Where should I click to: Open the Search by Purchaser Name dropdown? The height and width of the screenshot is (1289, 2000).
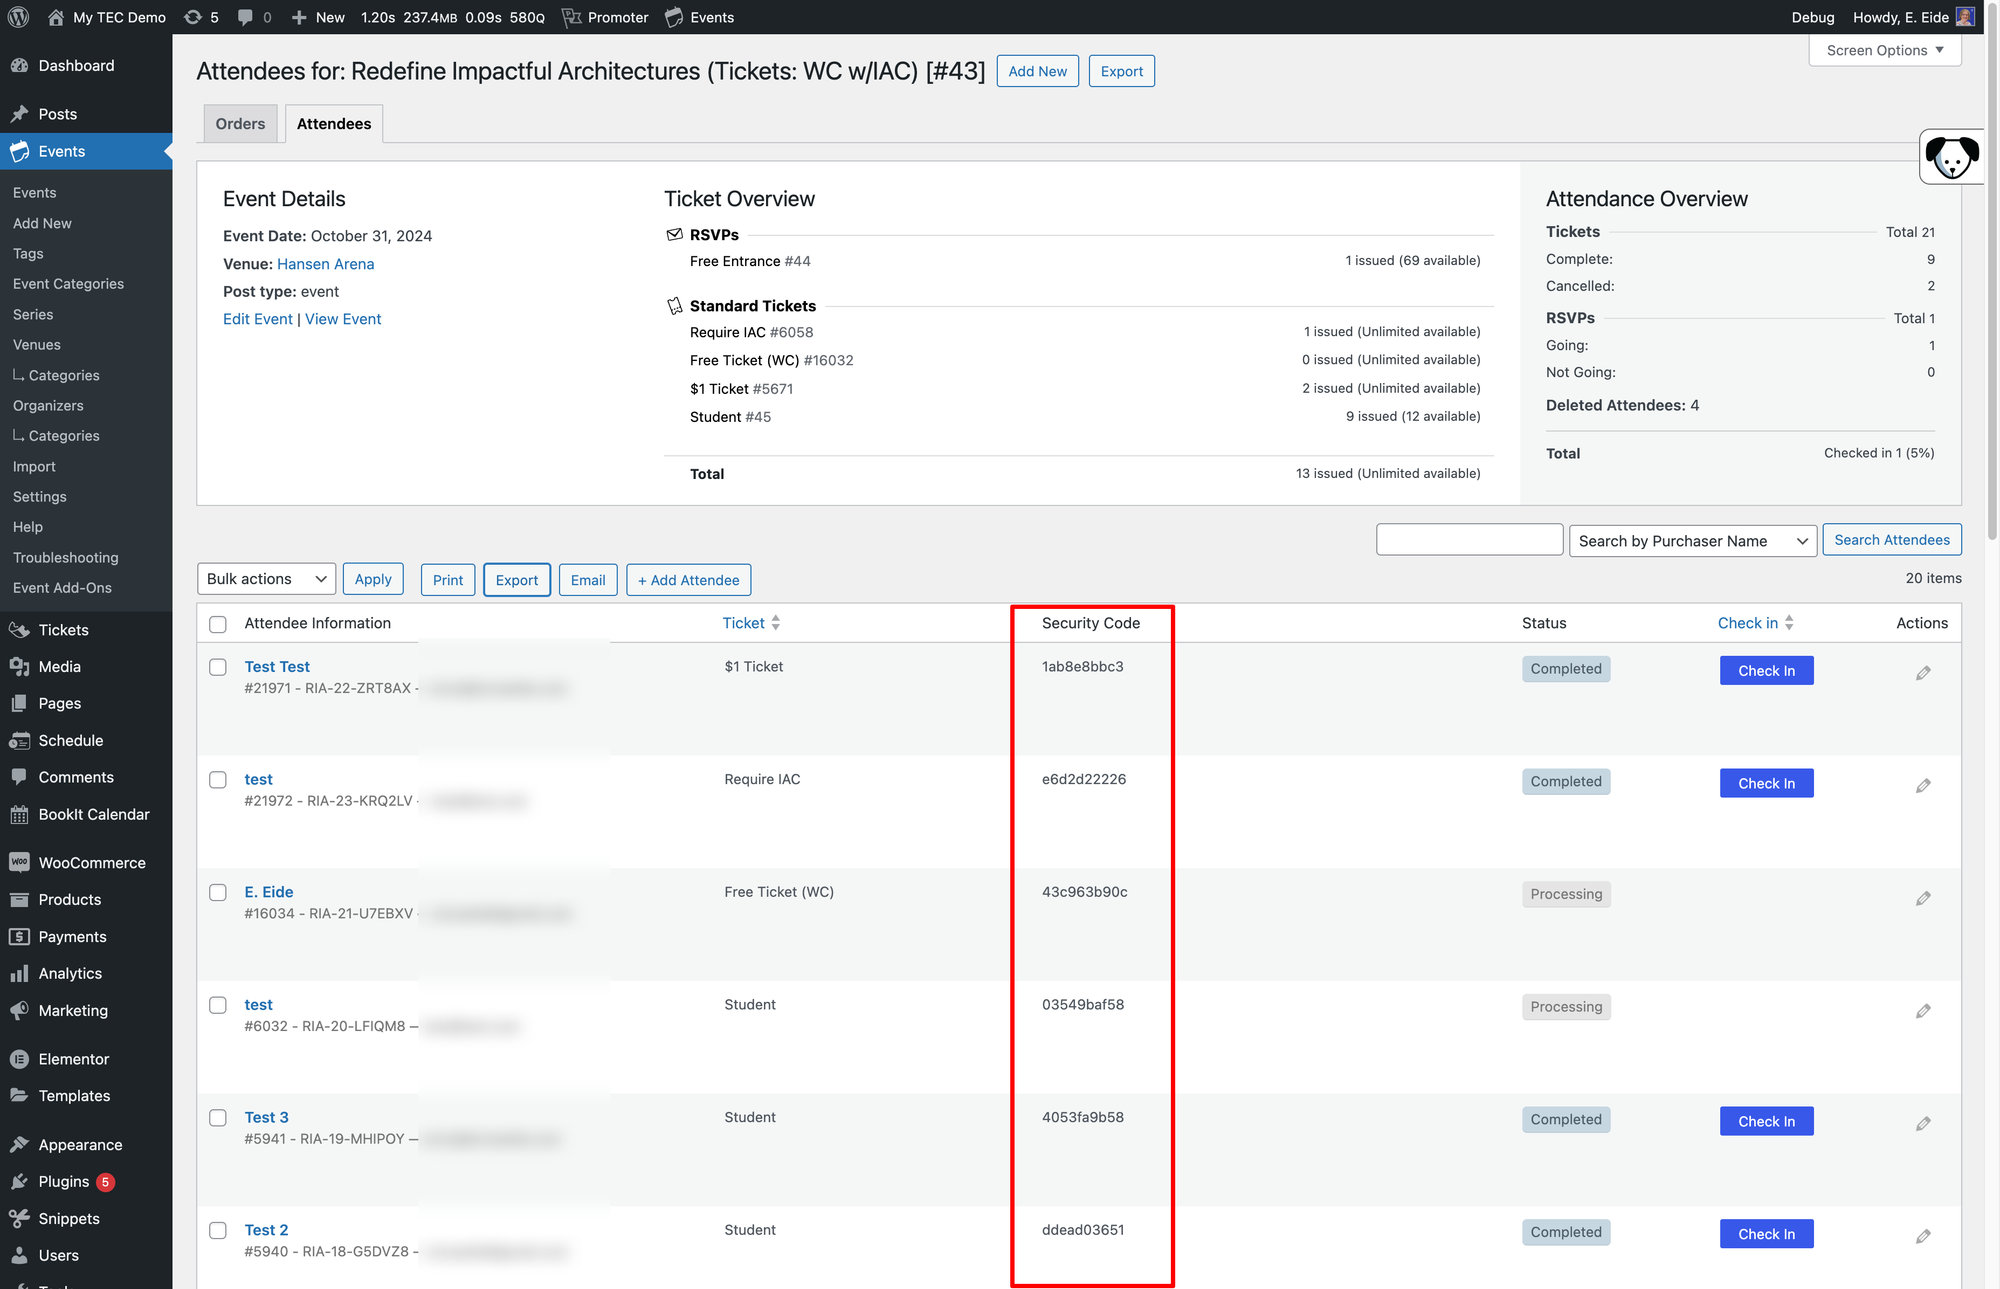point(1692,541)
